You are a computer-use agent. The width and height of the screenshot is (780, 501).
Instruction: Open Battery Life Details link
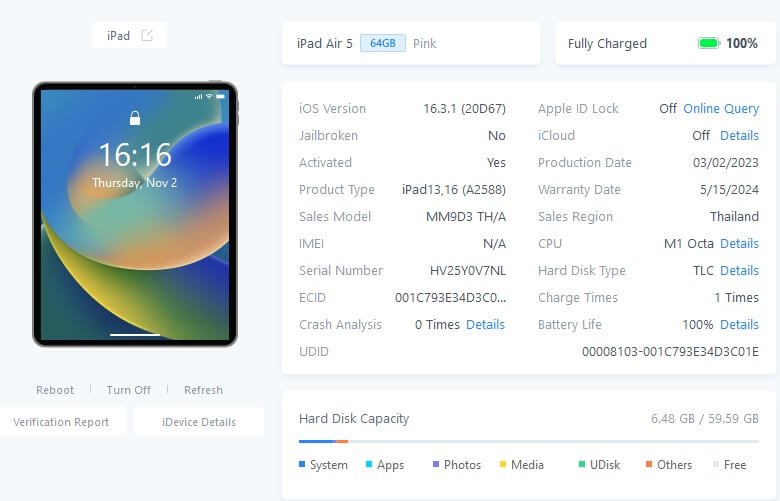tap(739, 324)
